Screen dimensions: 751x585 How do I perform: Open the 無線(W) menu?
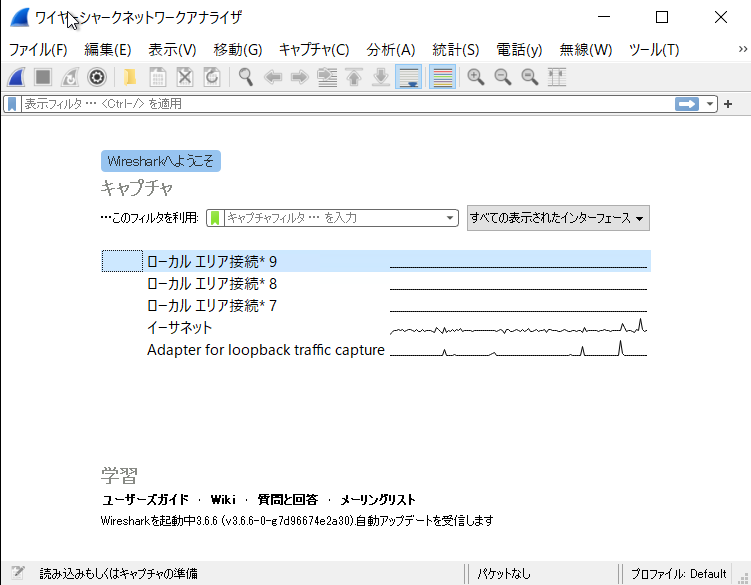point(586,49)
